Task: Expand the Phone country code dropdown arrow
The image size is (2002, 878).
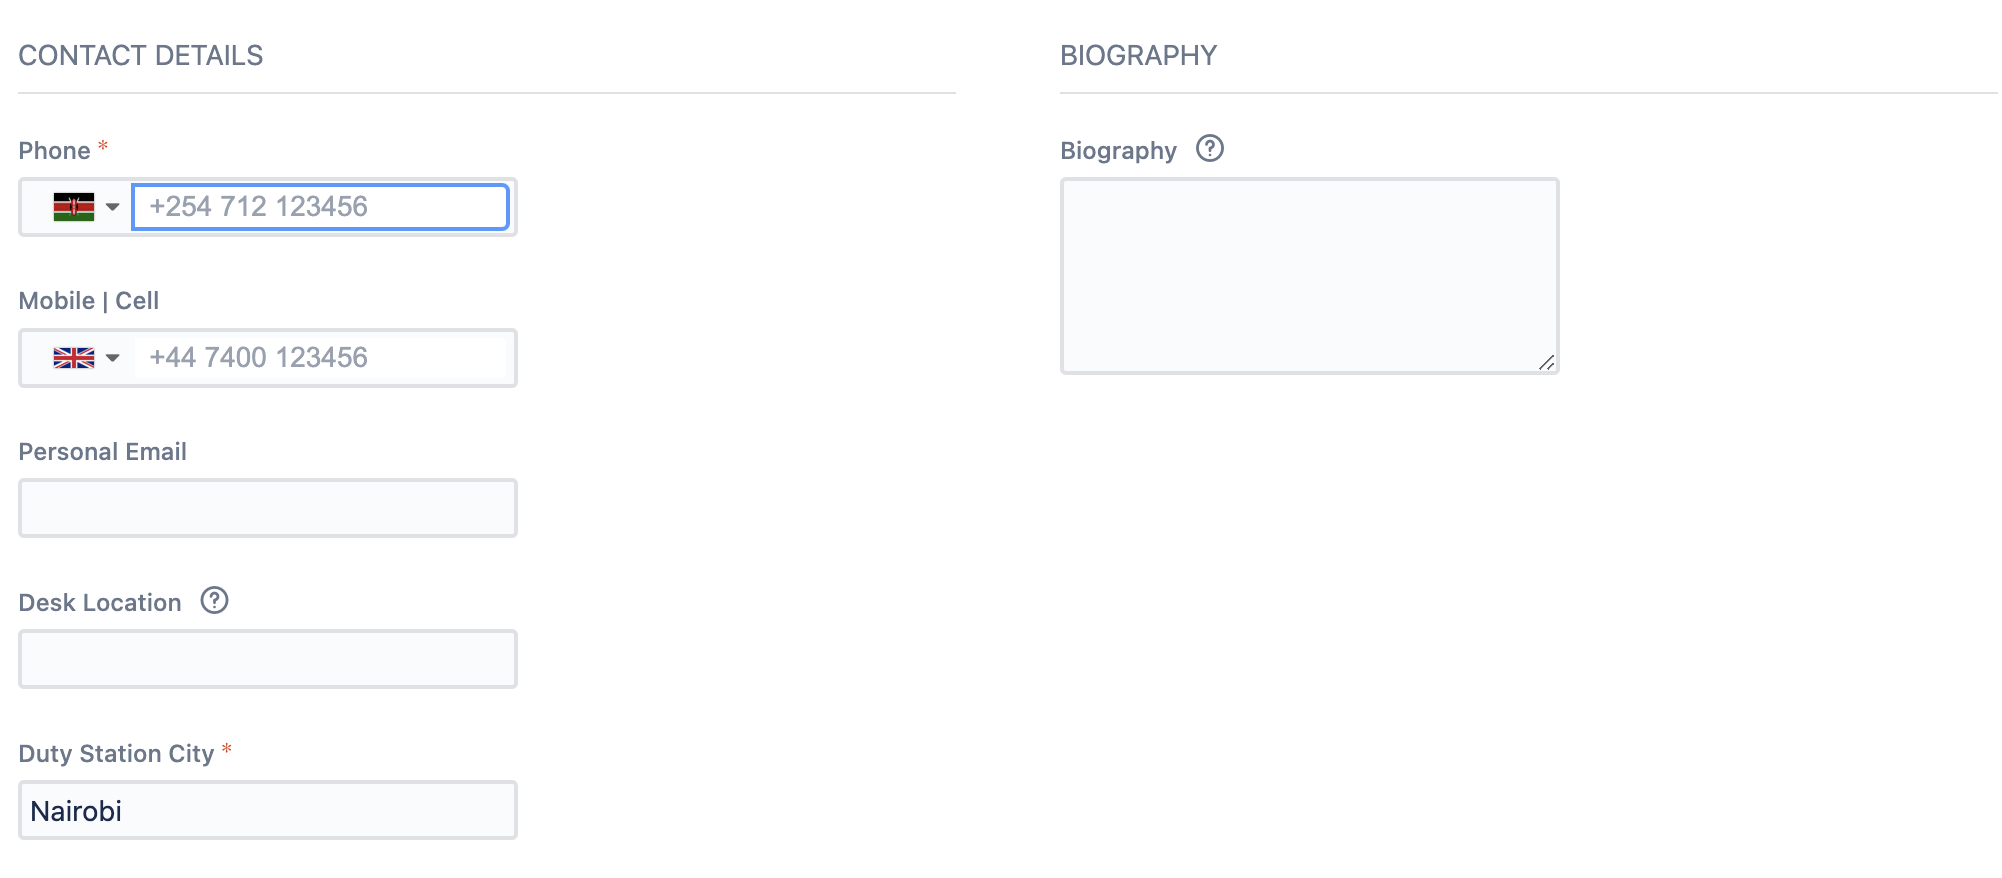Action: 113,207
